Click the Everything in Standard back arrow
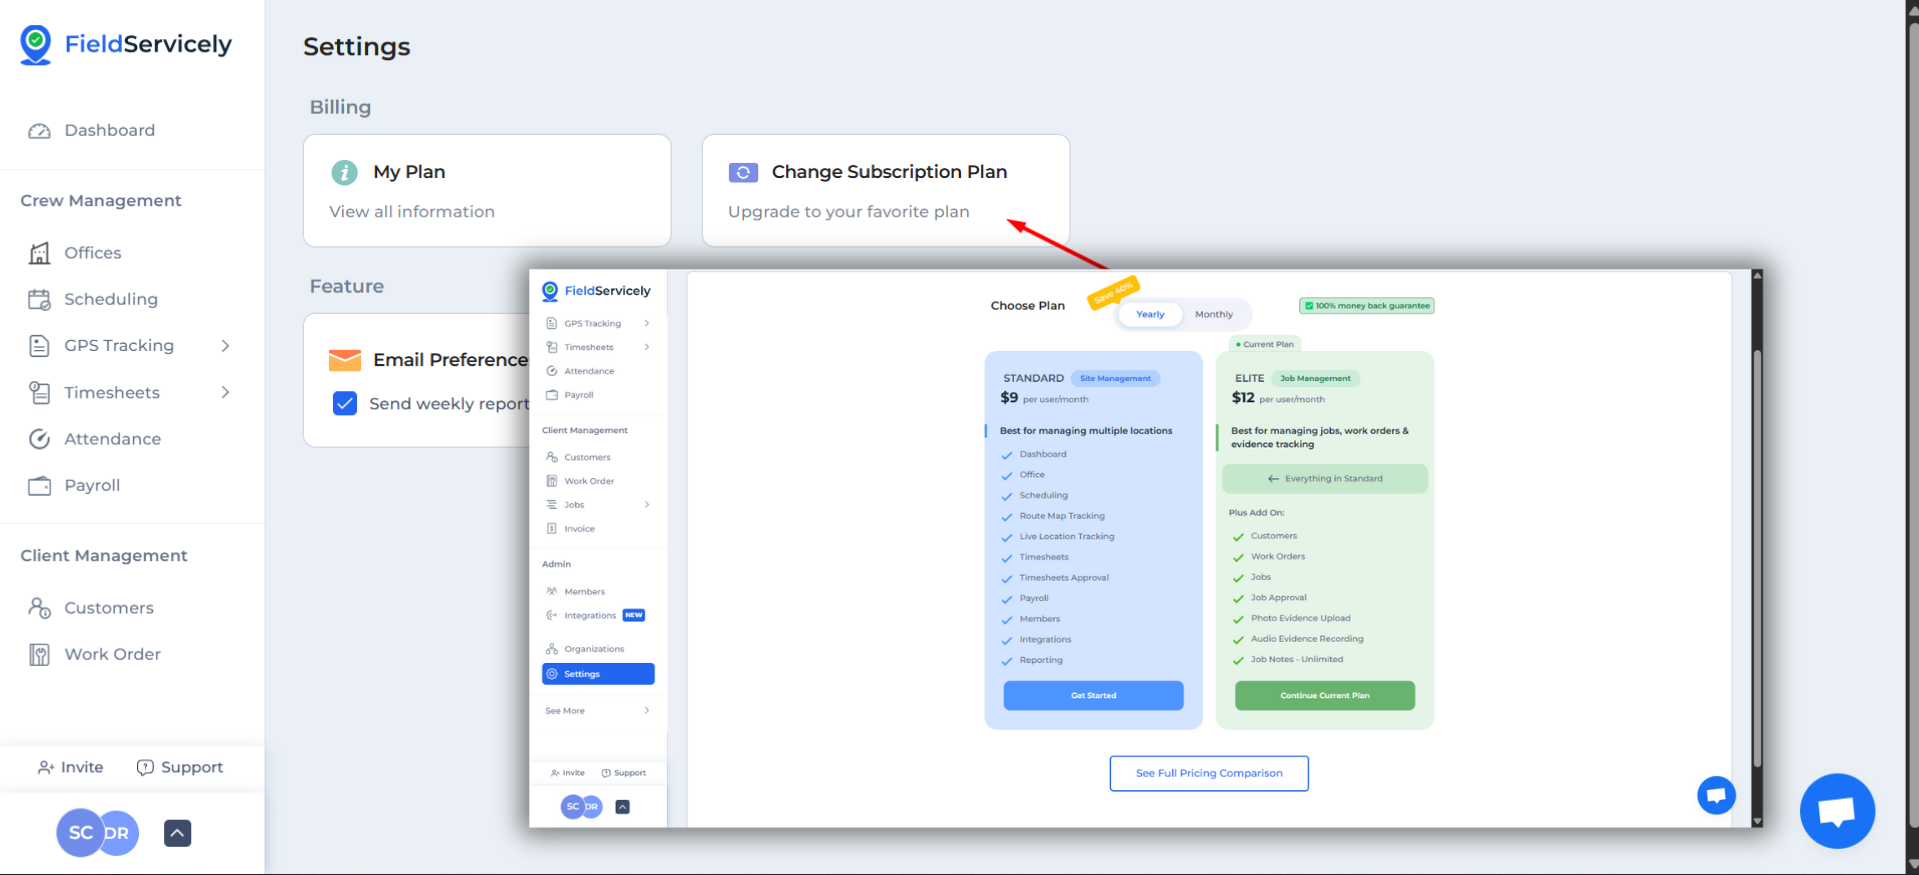1919x875 pixels. point(1273,479)
